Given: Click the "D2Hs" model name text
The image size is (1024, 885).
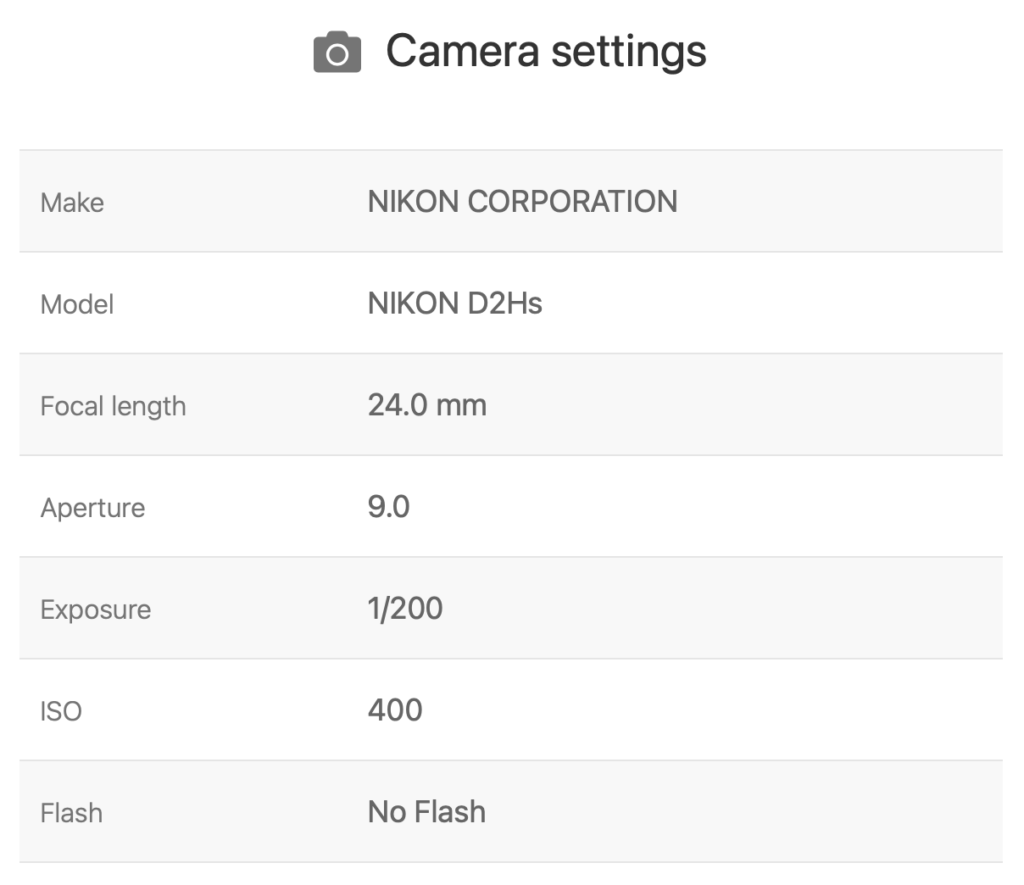Looking at the screenshot, I should [x=505, y=303].
